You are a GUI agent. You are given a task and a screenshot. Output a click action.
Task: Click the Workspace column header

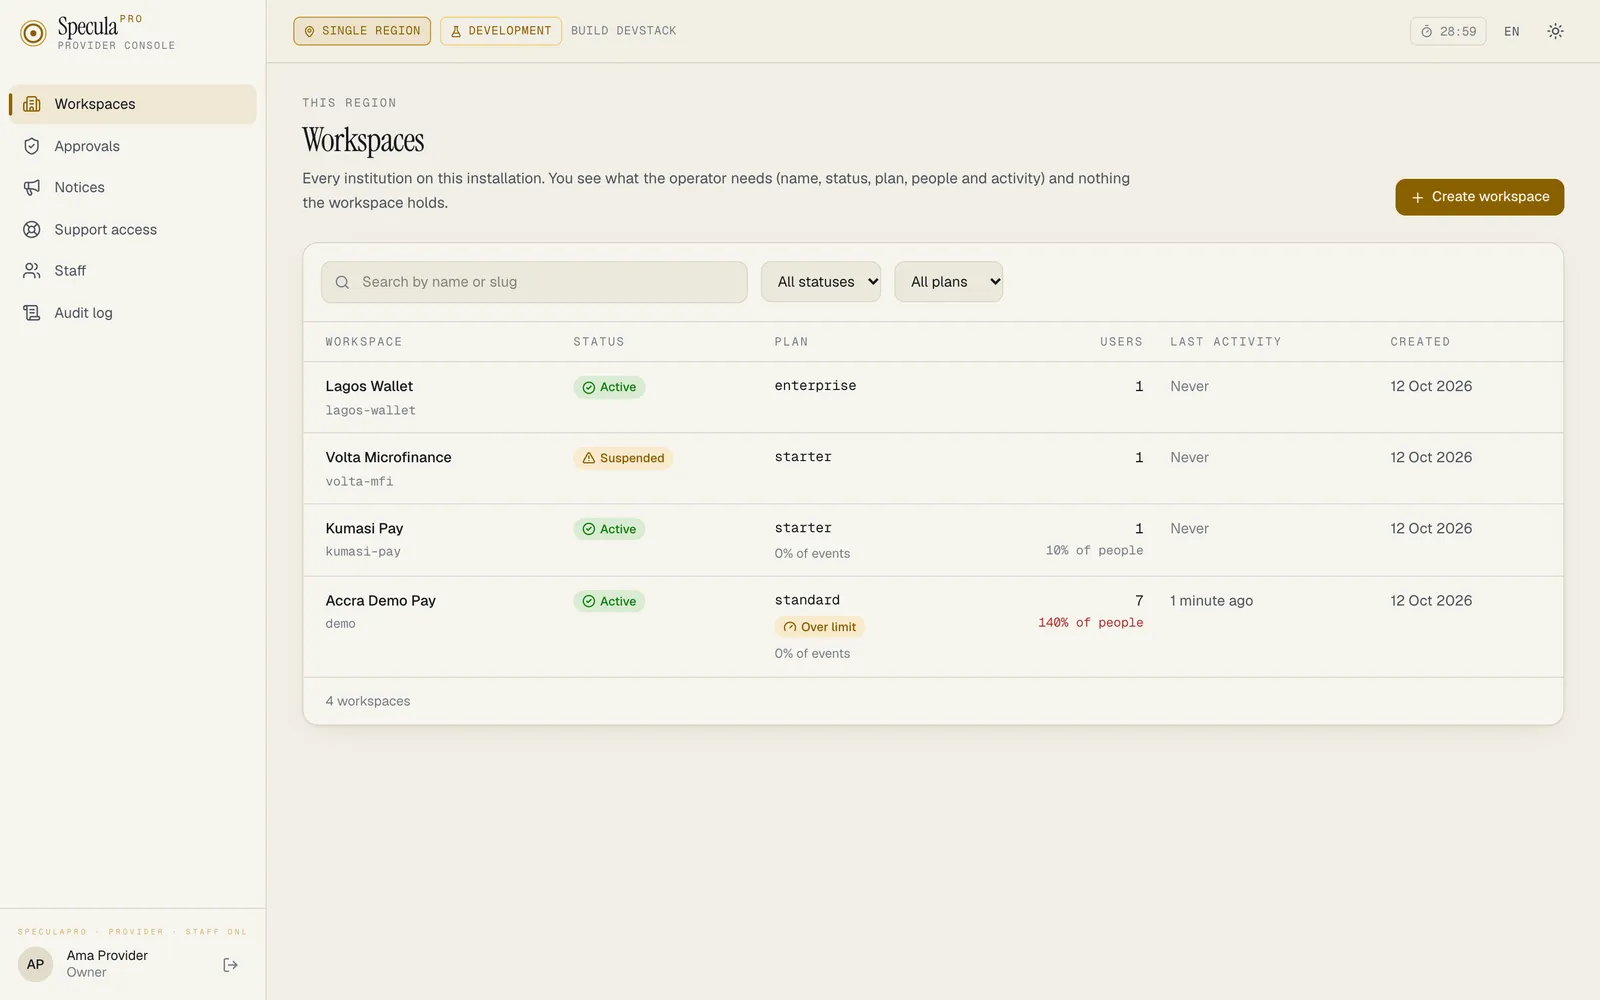tap(364, 342)
